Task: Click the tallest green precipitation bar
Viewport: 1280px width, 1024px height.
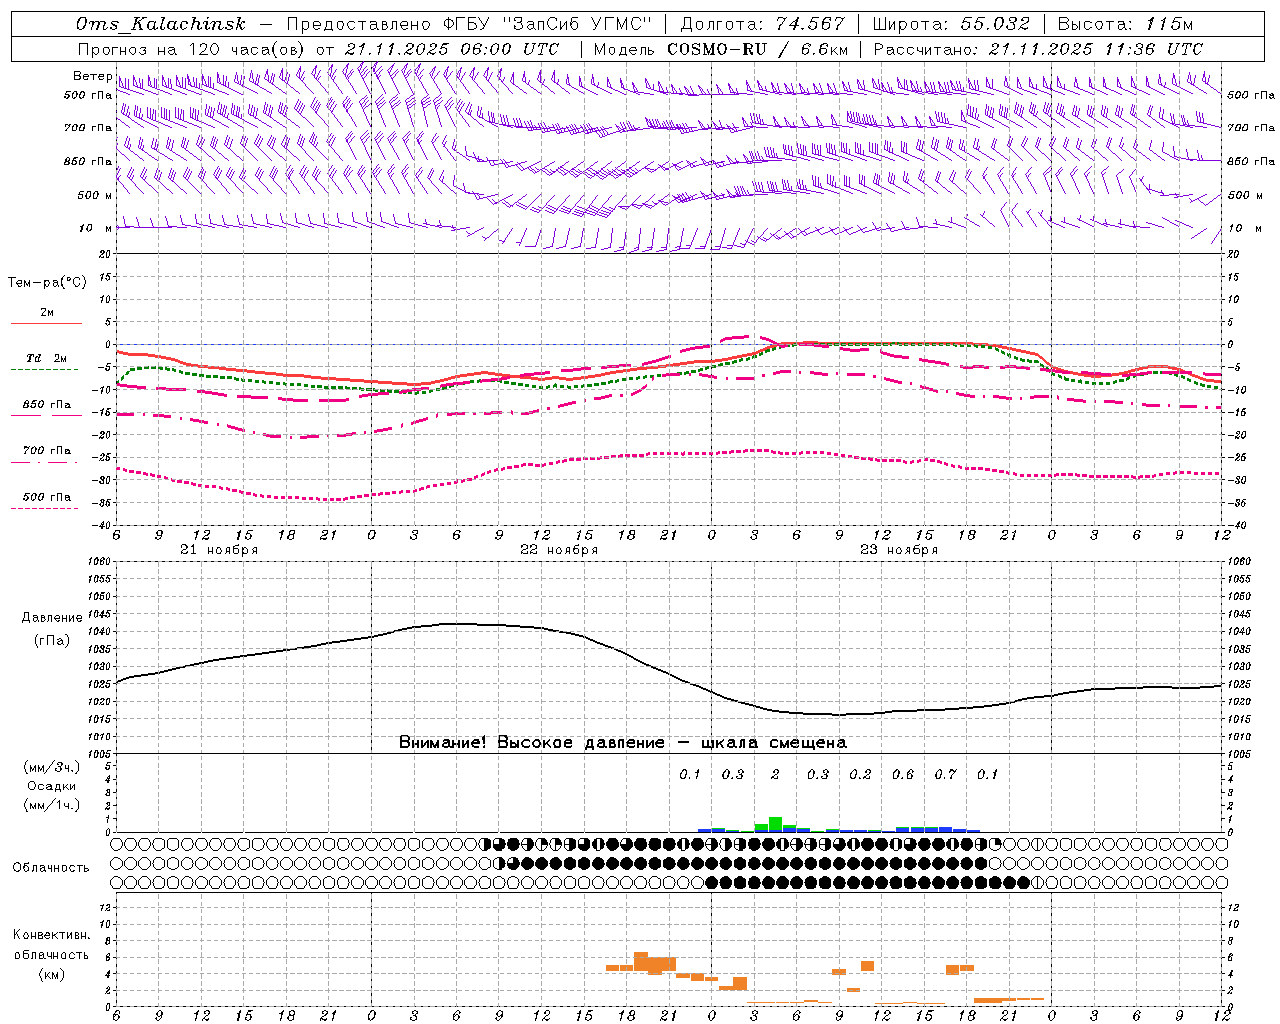Action: pos(776,824)
